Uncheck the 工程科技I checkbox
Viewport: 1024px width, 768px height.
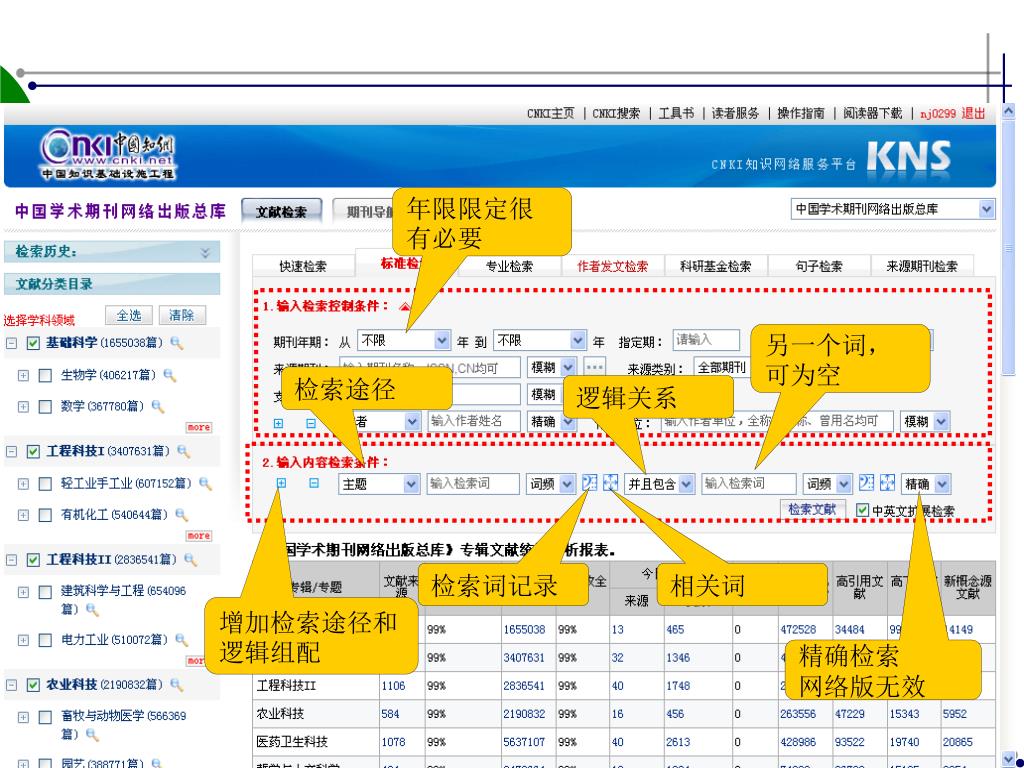(x=33, y=451)
